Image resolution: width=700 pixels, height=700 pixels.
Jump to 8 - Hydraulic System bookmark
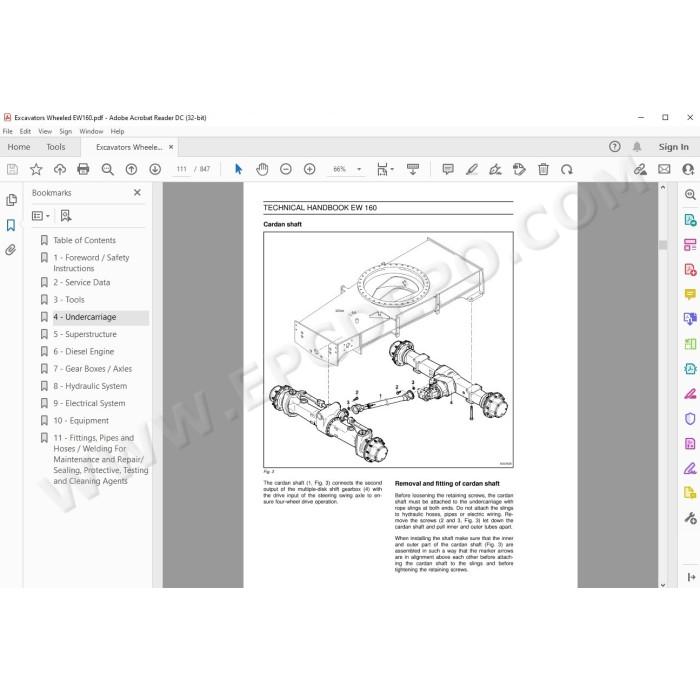pyautogui.click(x=90, y=386)
